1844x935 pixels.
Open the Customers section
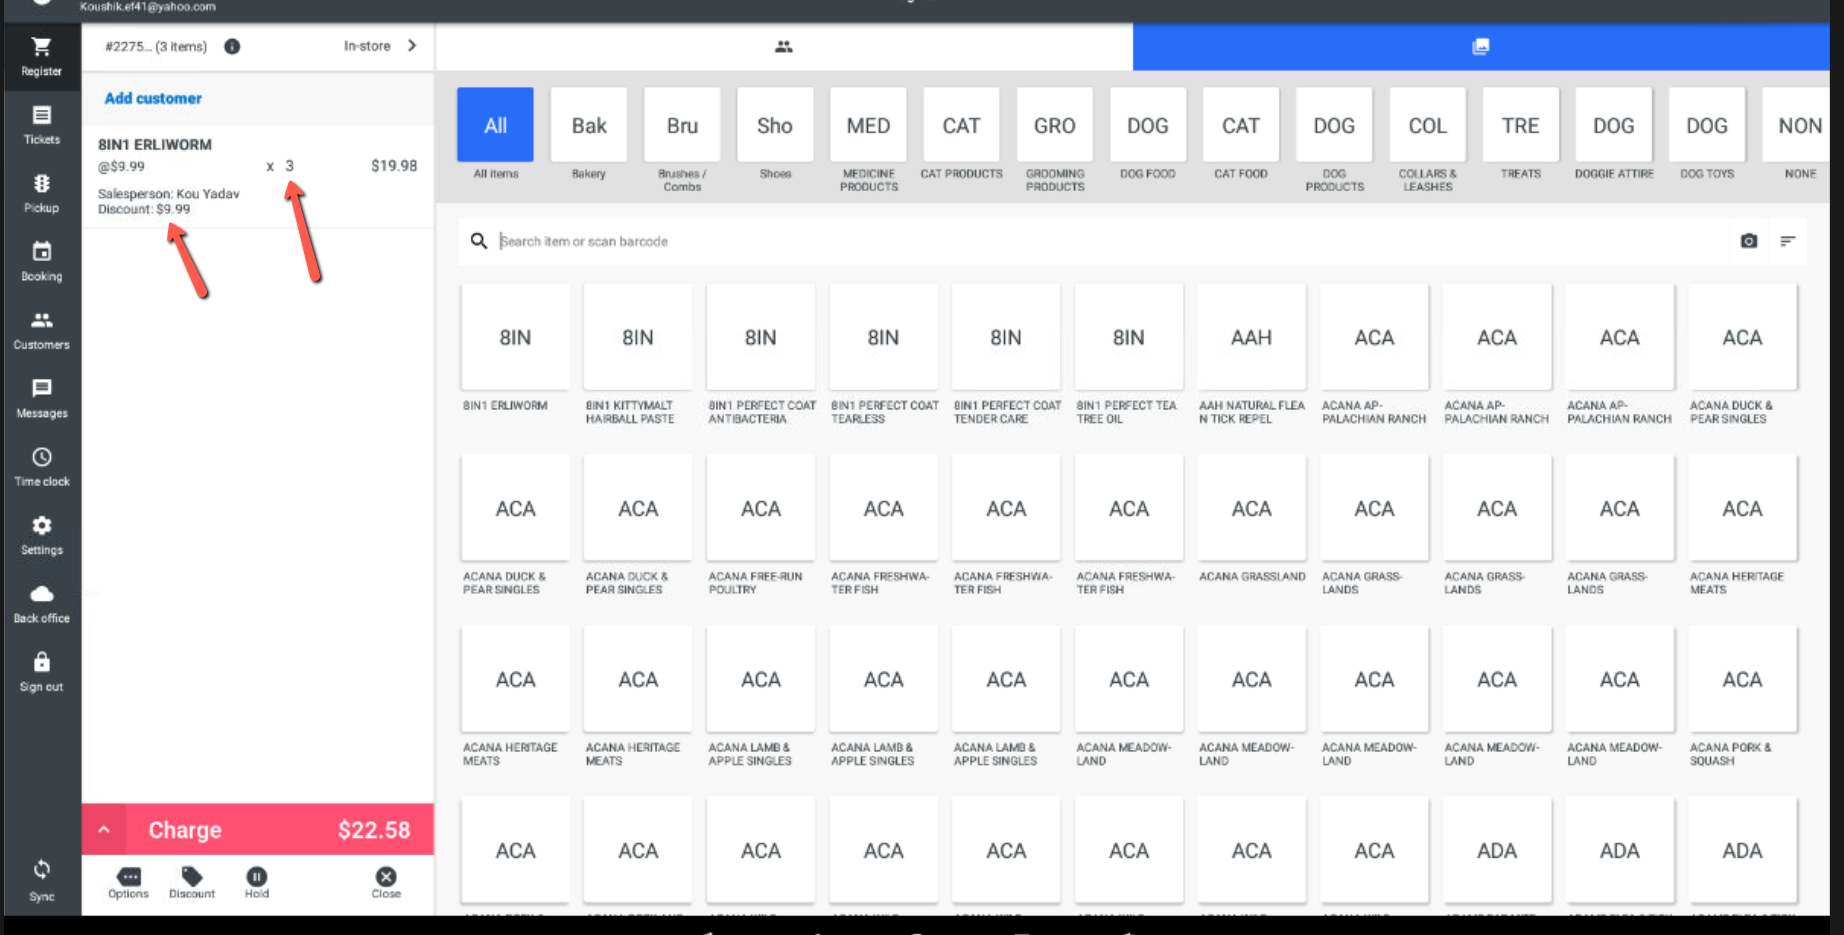41,330
